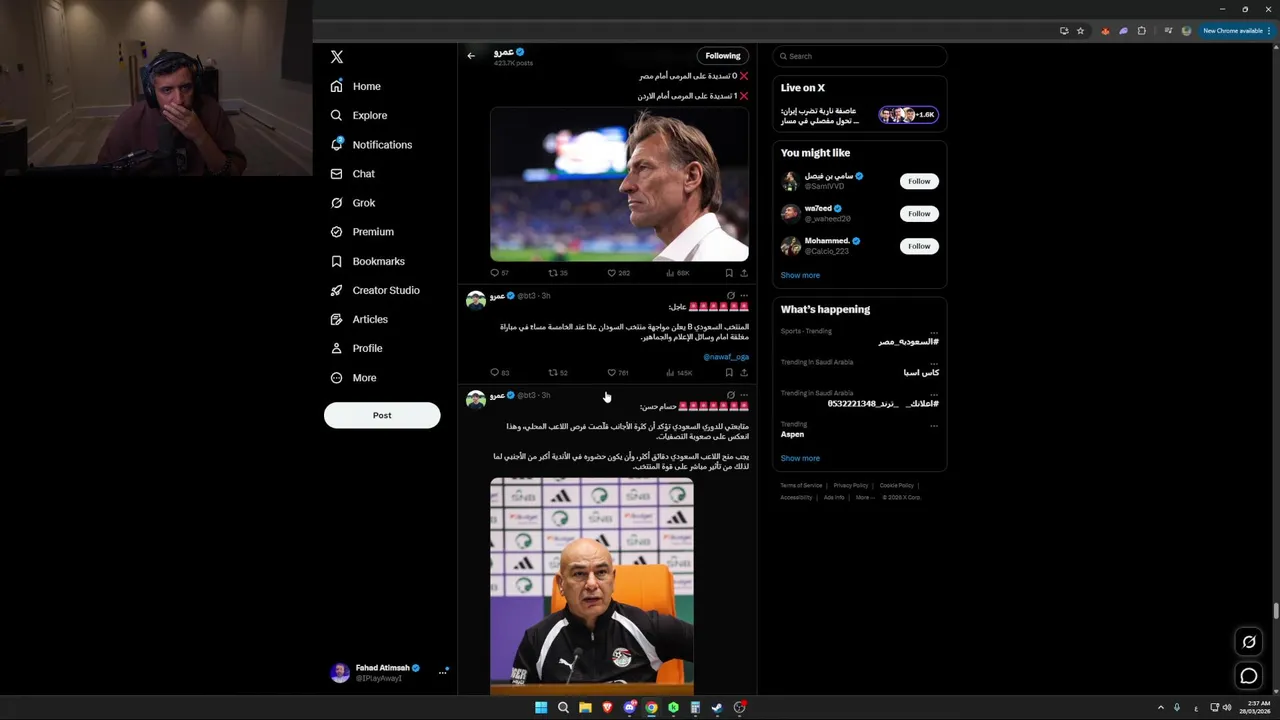Click the back arrow in profile header
Screen dimensions: 1280x720
(x=471, y=56)
